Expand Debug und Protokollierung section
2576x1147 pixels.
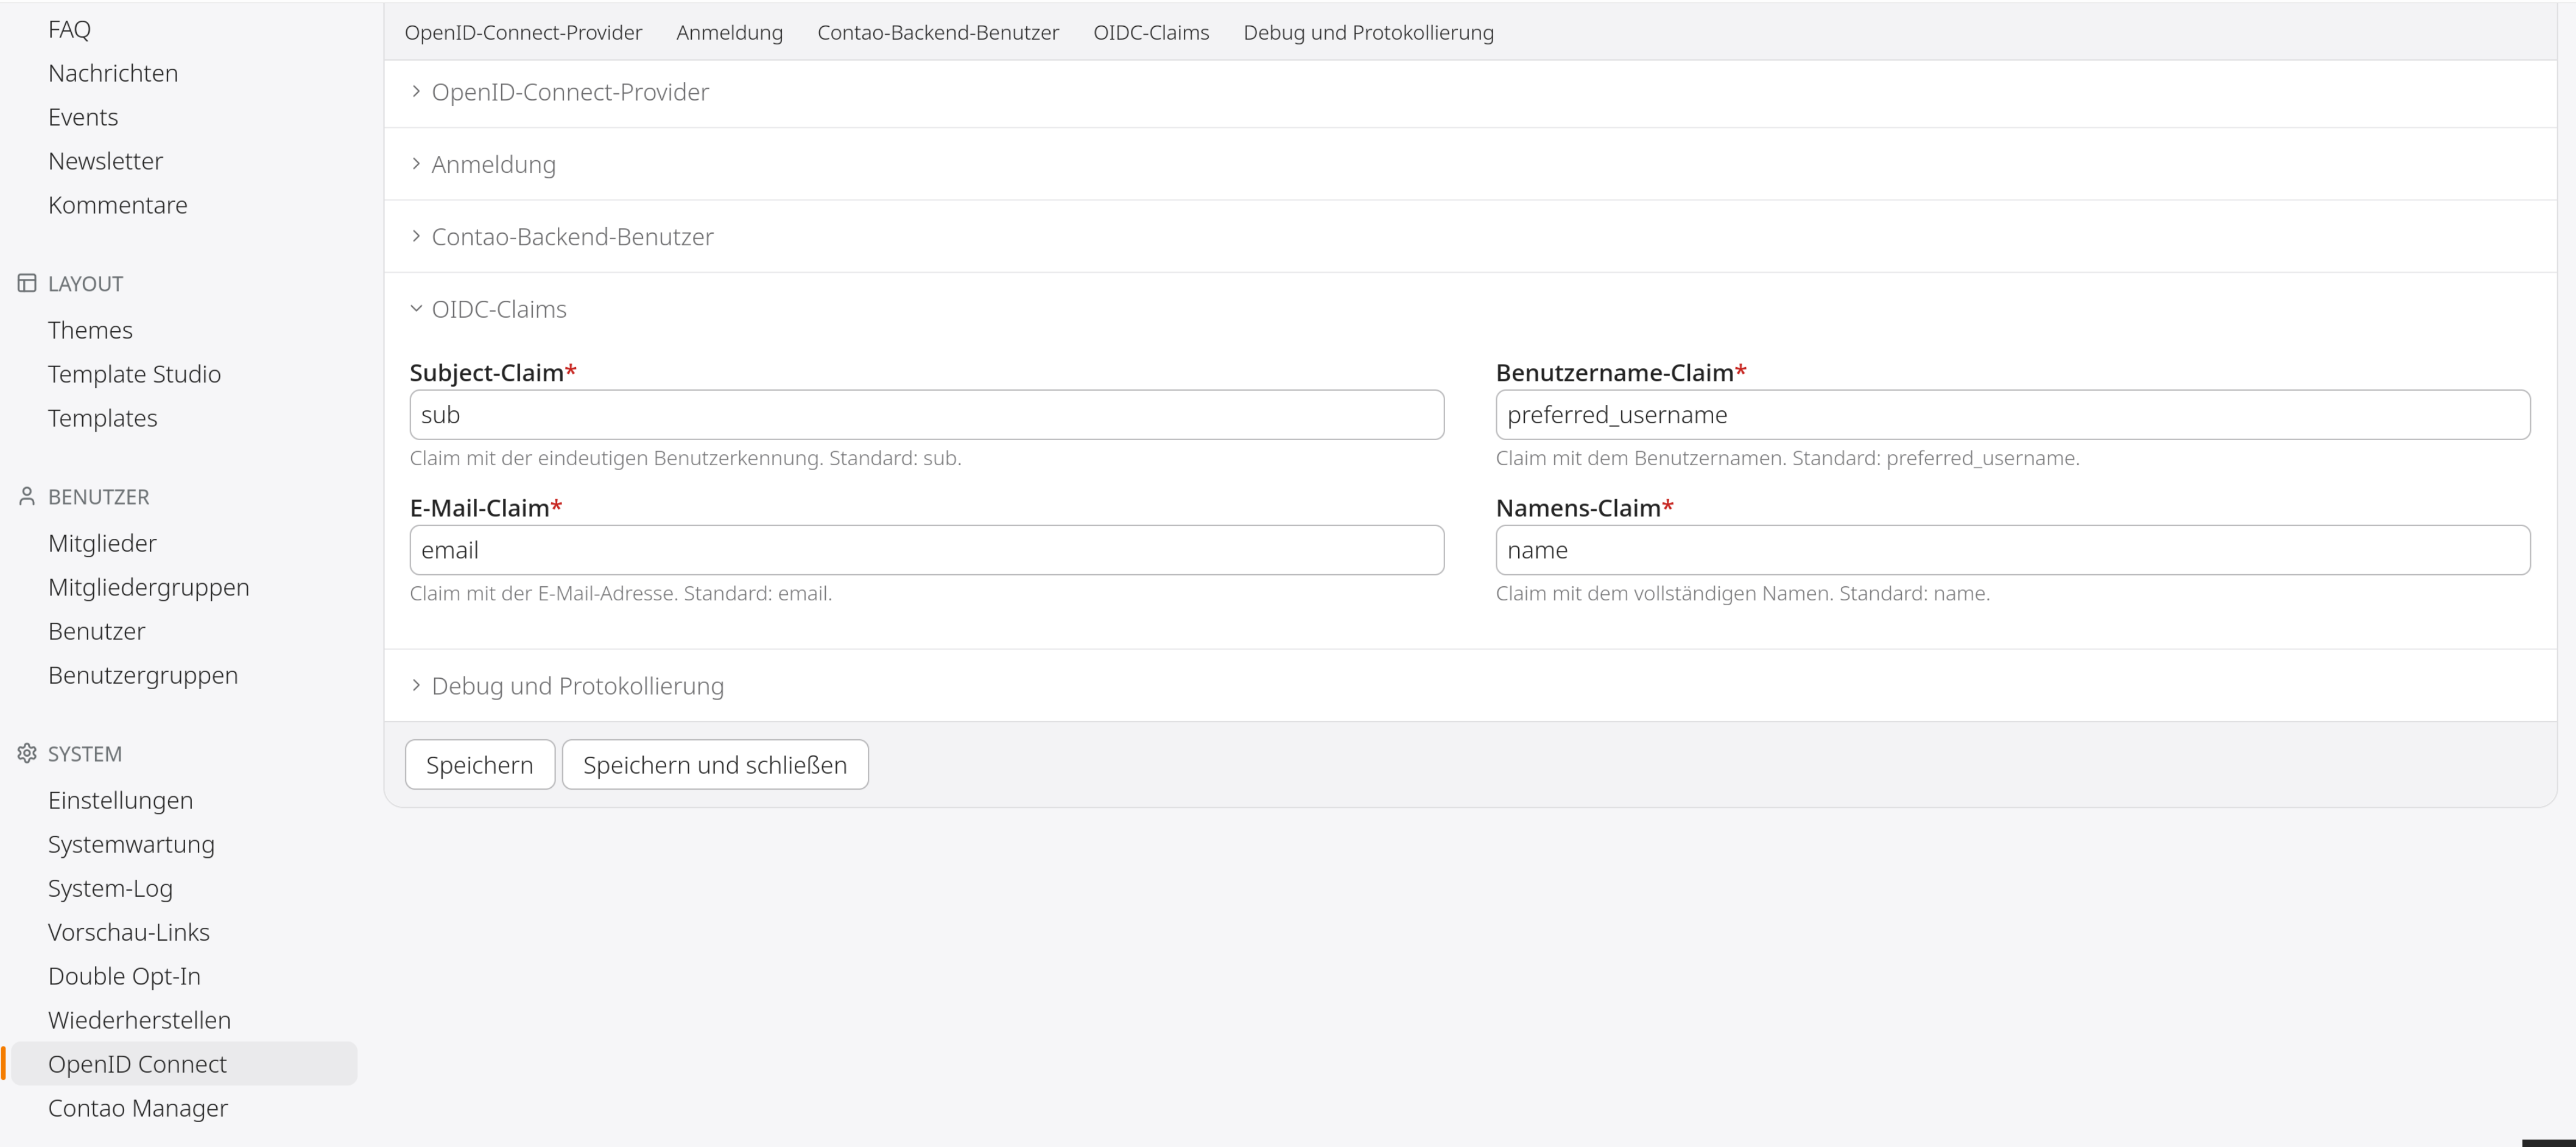pyautogui.click(x=577, y=686)
